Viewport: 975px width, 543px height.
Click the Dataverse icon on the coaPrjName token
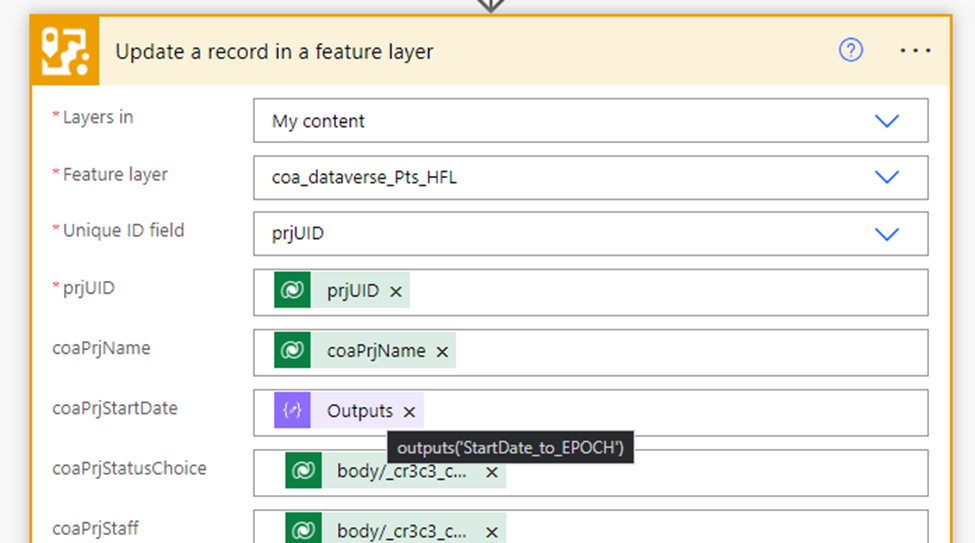click(x=293, y=351)
